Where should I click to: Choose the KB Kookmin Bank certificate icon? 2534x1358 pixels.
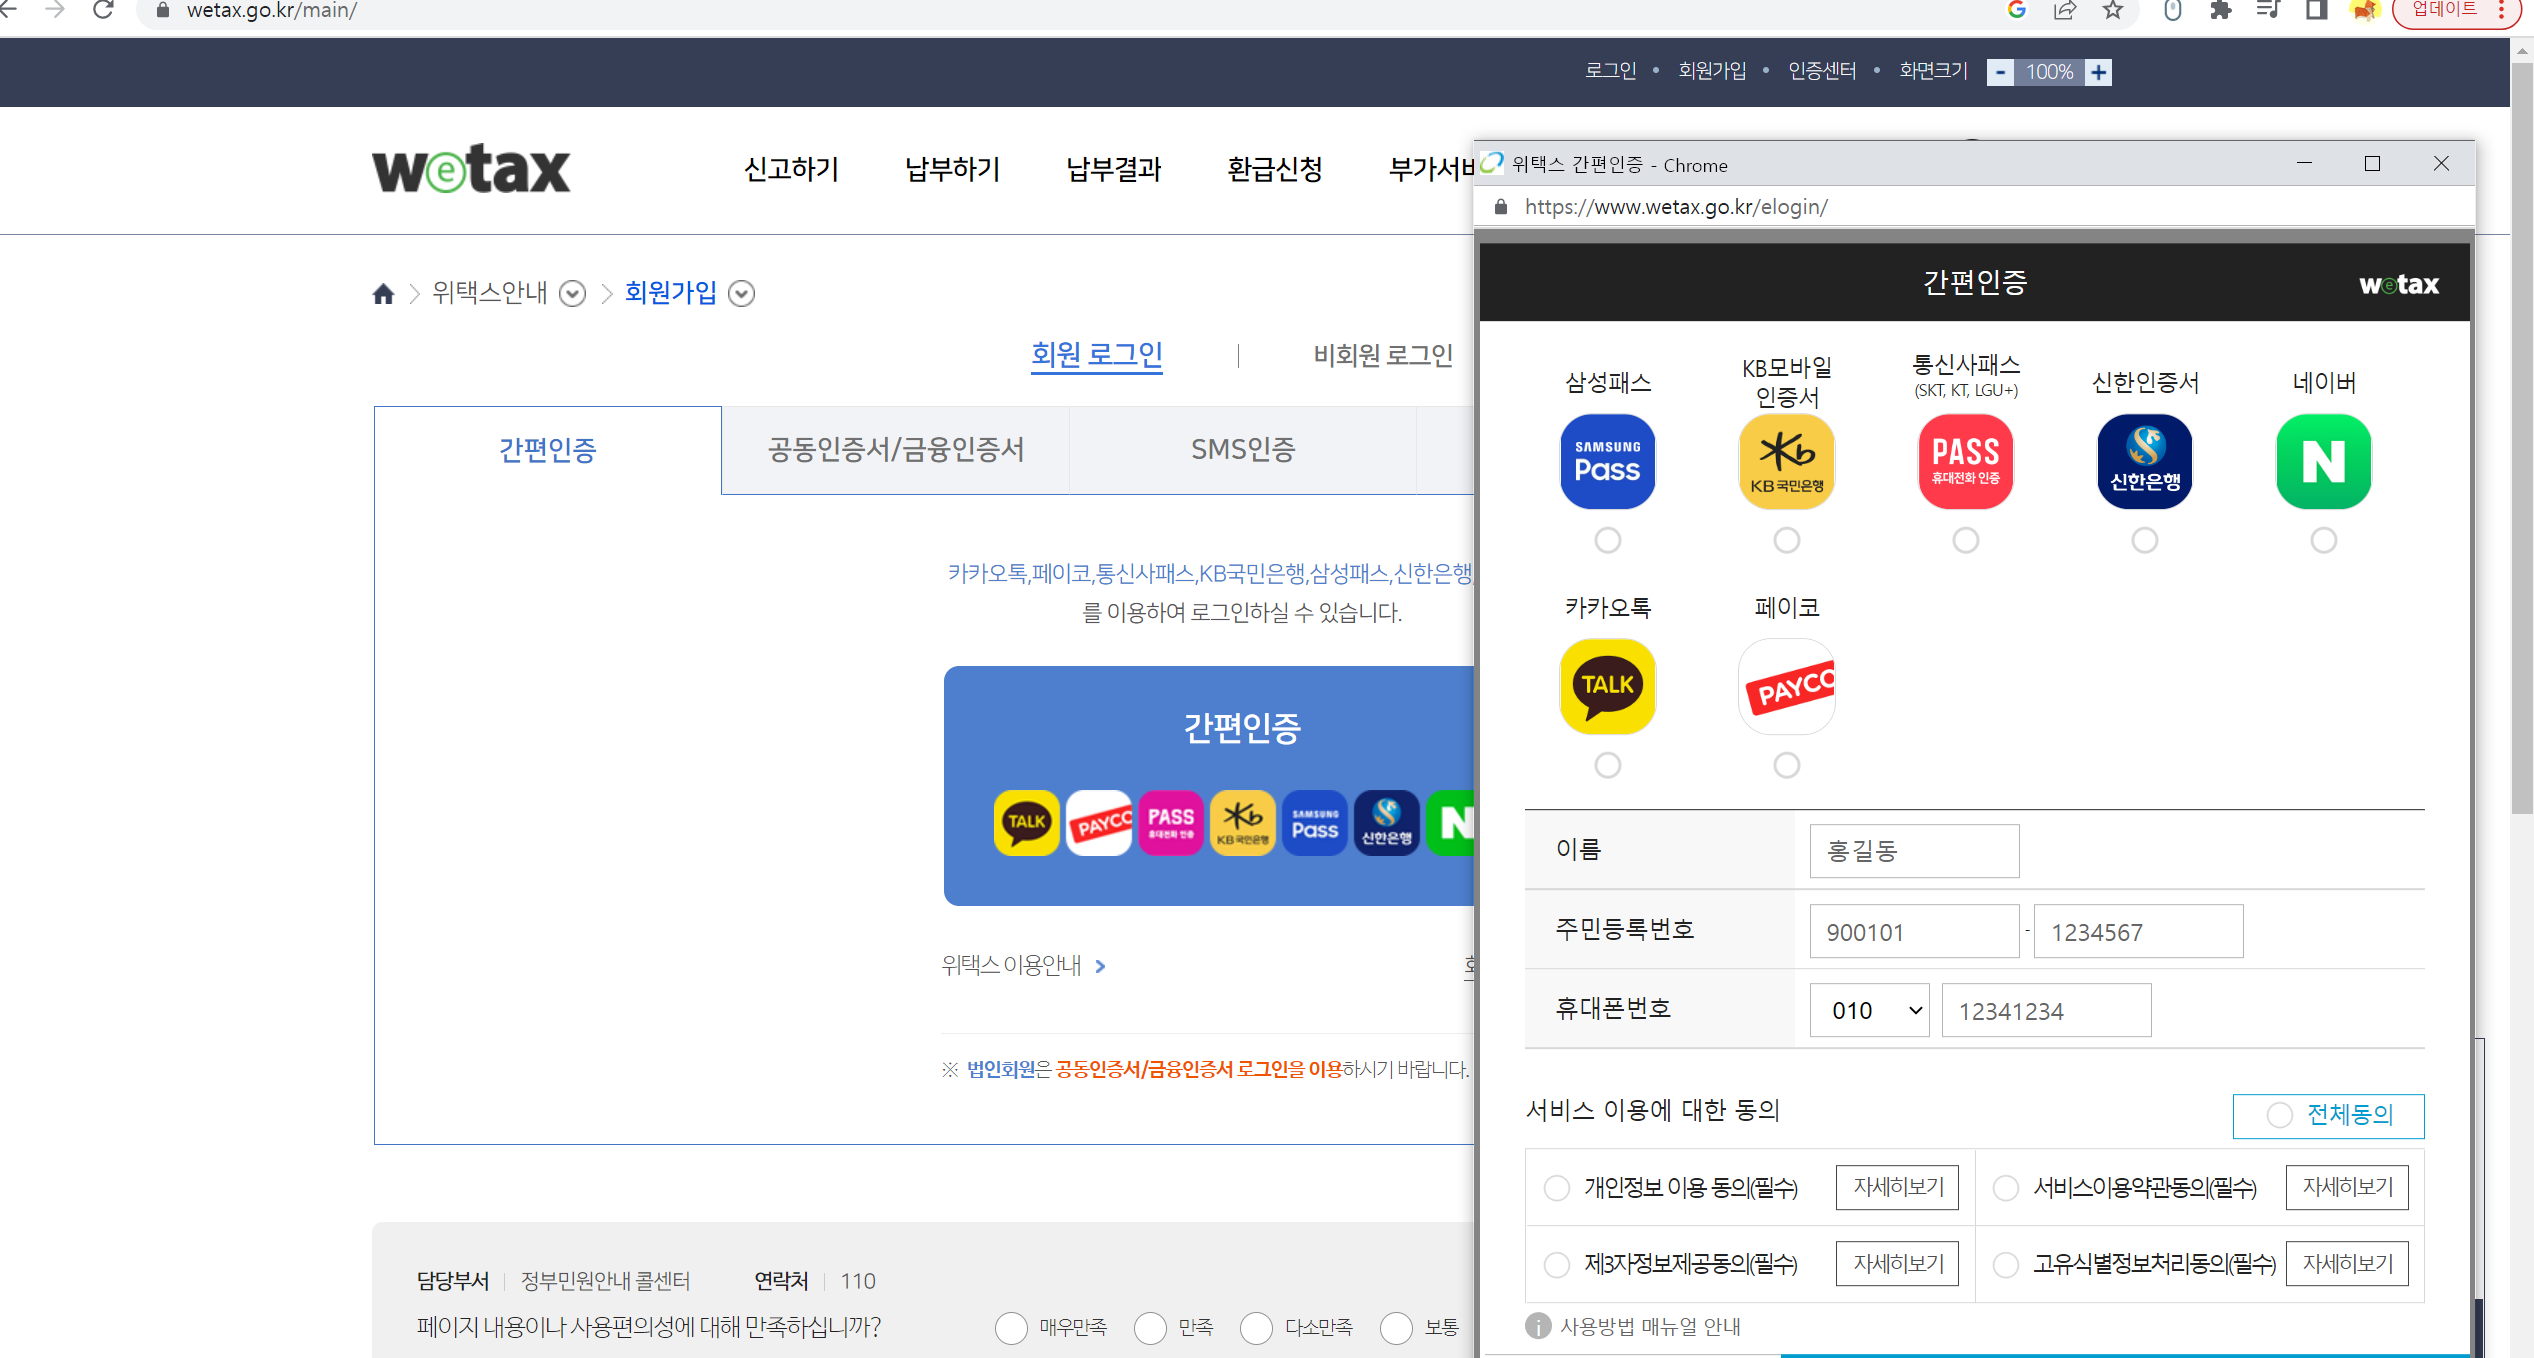pyautogui.click(x=1786, y=462)
